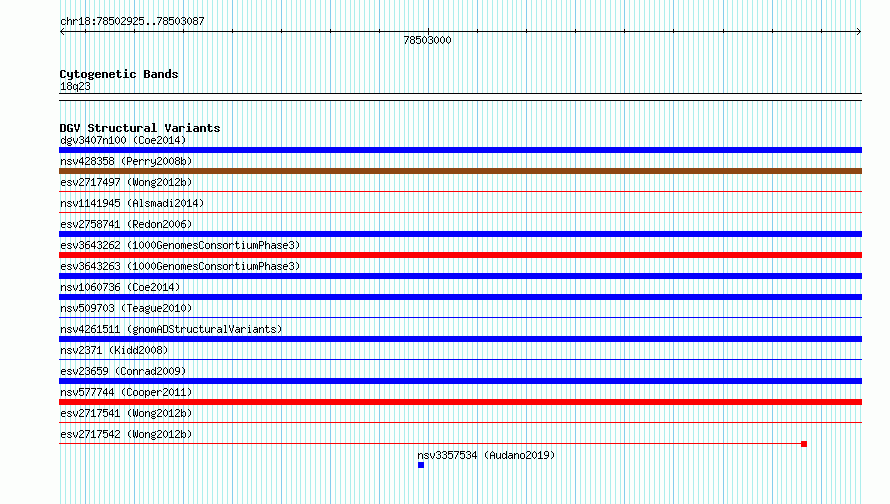Viewport: 890px width, 504px height.
Task: Click the esv2717497 (Wong2012b) label
Action: [126, 182]
